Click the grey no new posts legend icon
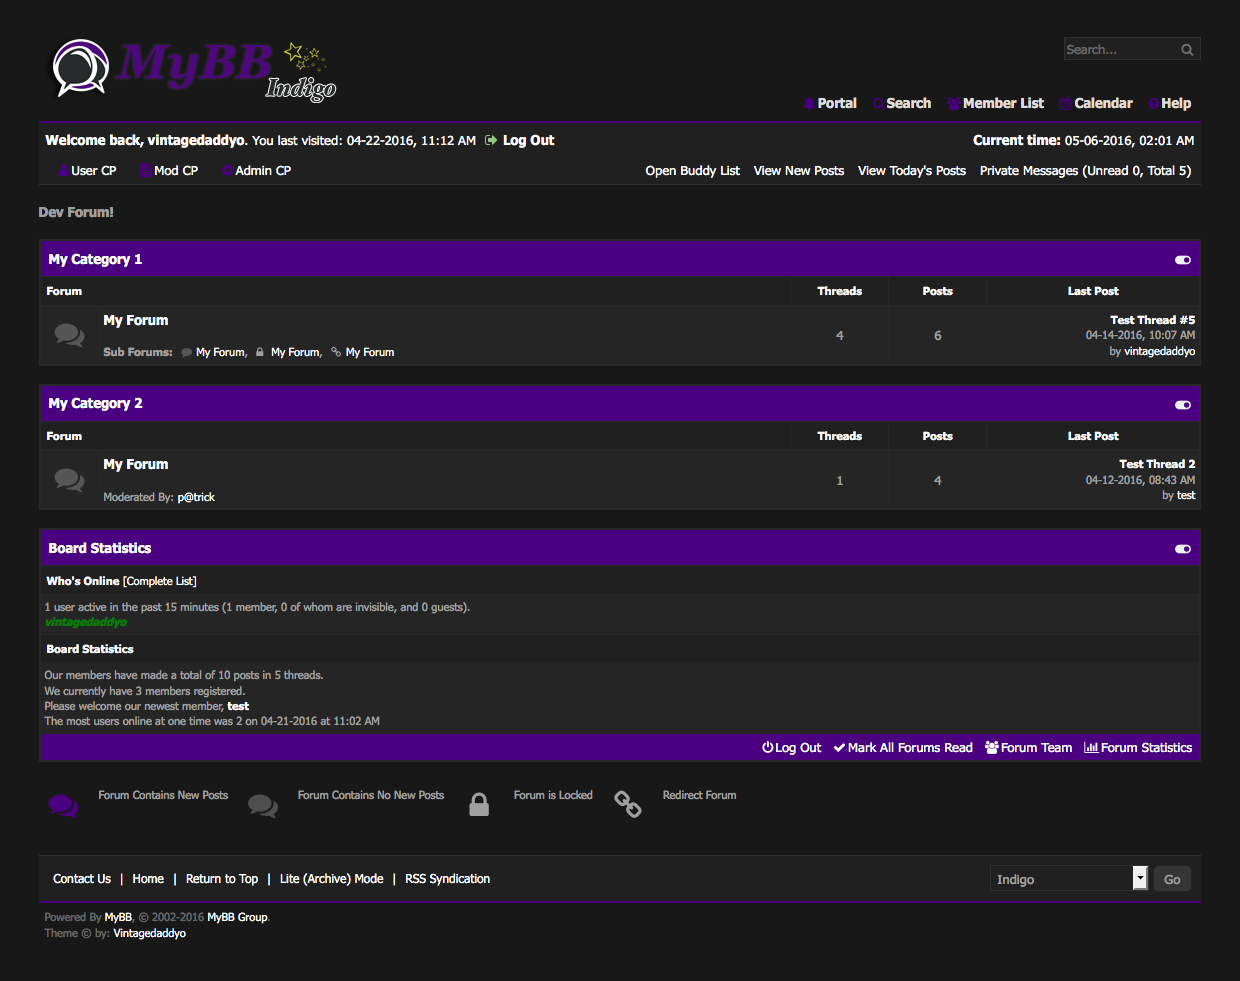1240x981 pixels. tap(263, 805)
